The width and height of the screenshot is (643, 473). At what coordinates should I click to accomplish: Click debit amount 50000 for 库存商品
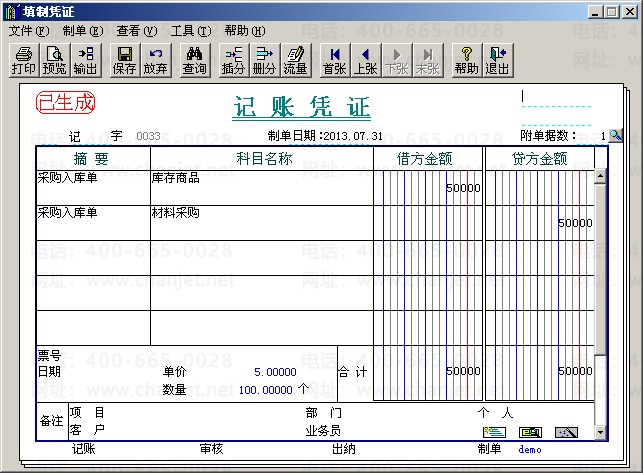pos(463,188)
